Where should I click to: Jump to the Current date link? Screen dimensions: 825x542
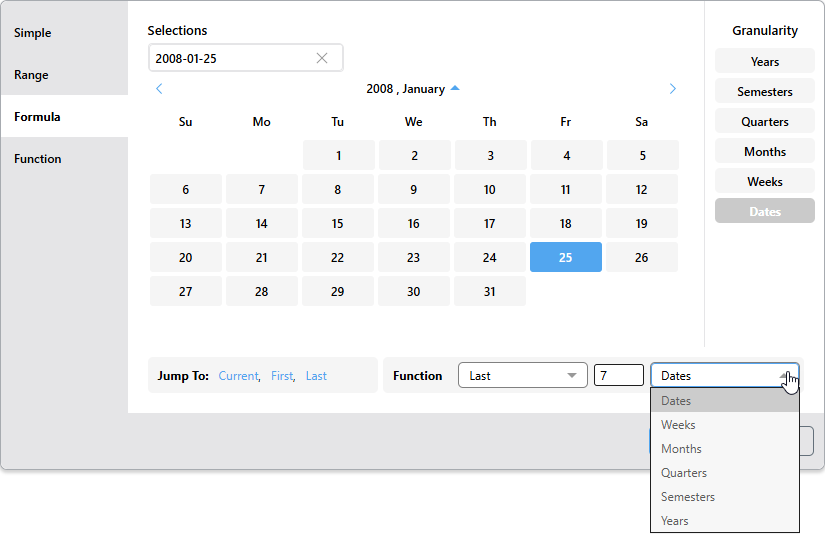click(x=238, y=376)
